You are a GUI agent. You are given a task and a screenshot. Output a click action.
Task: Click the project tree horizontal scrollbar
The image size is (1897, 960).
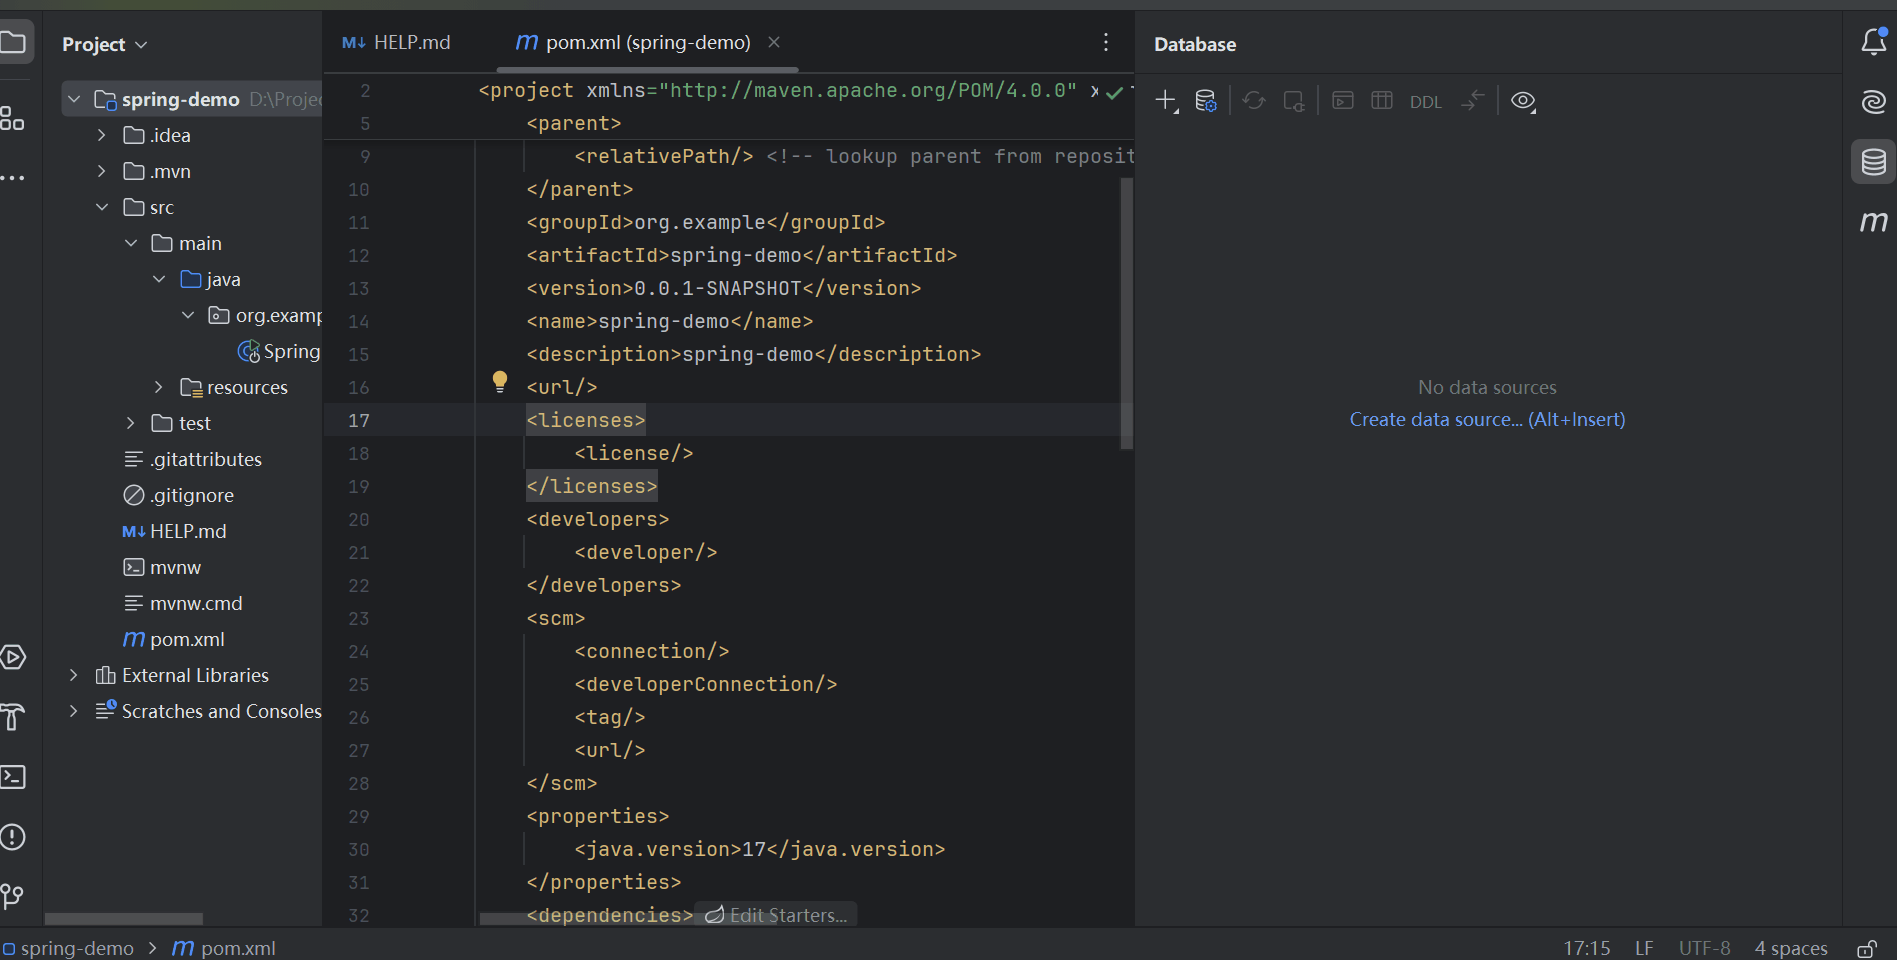tap(124, 918)
